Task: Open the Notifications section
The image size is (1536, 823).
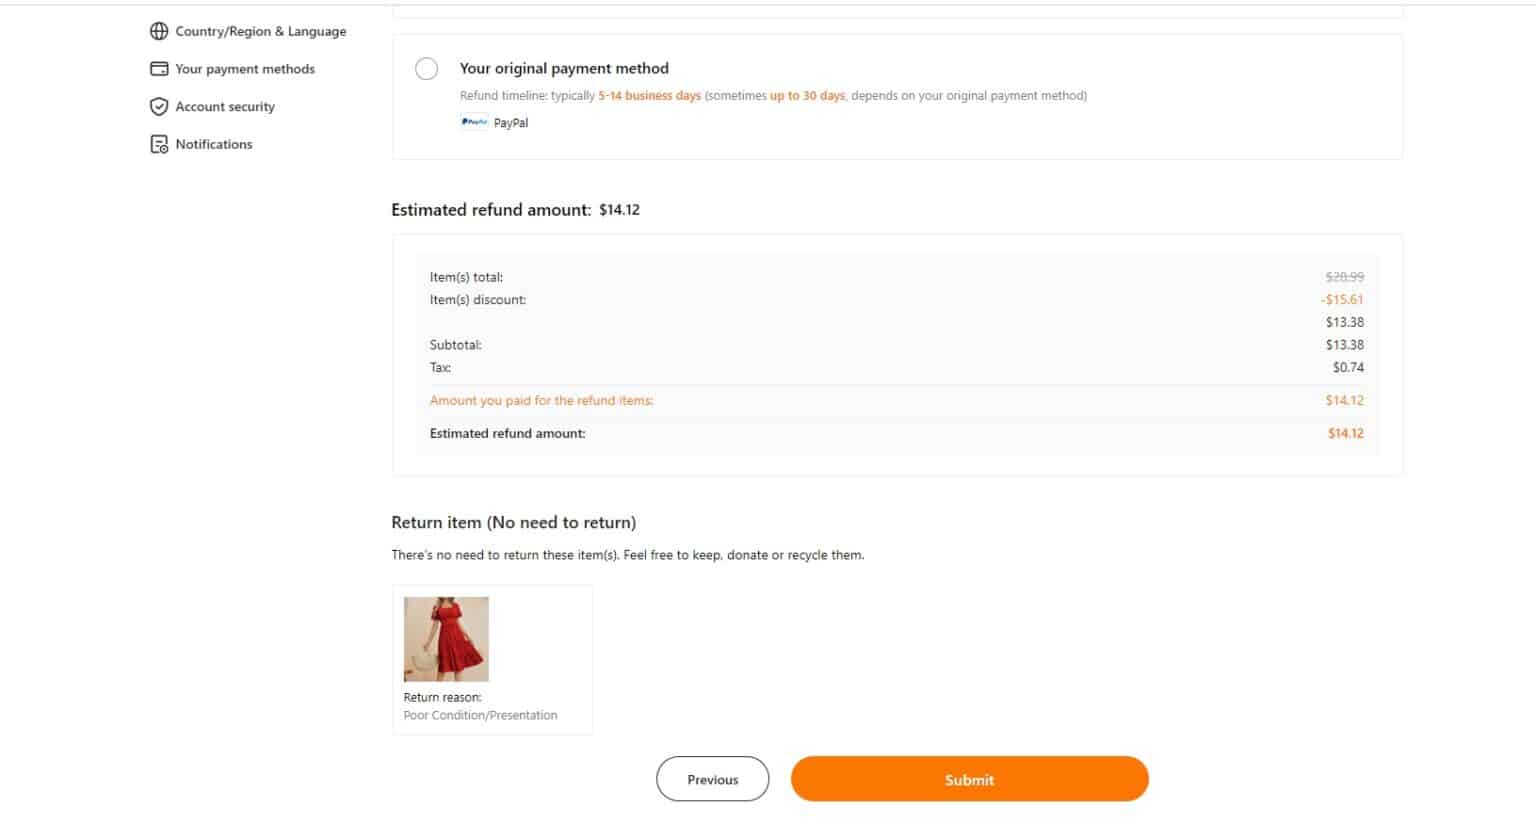Action: [213, 144]
